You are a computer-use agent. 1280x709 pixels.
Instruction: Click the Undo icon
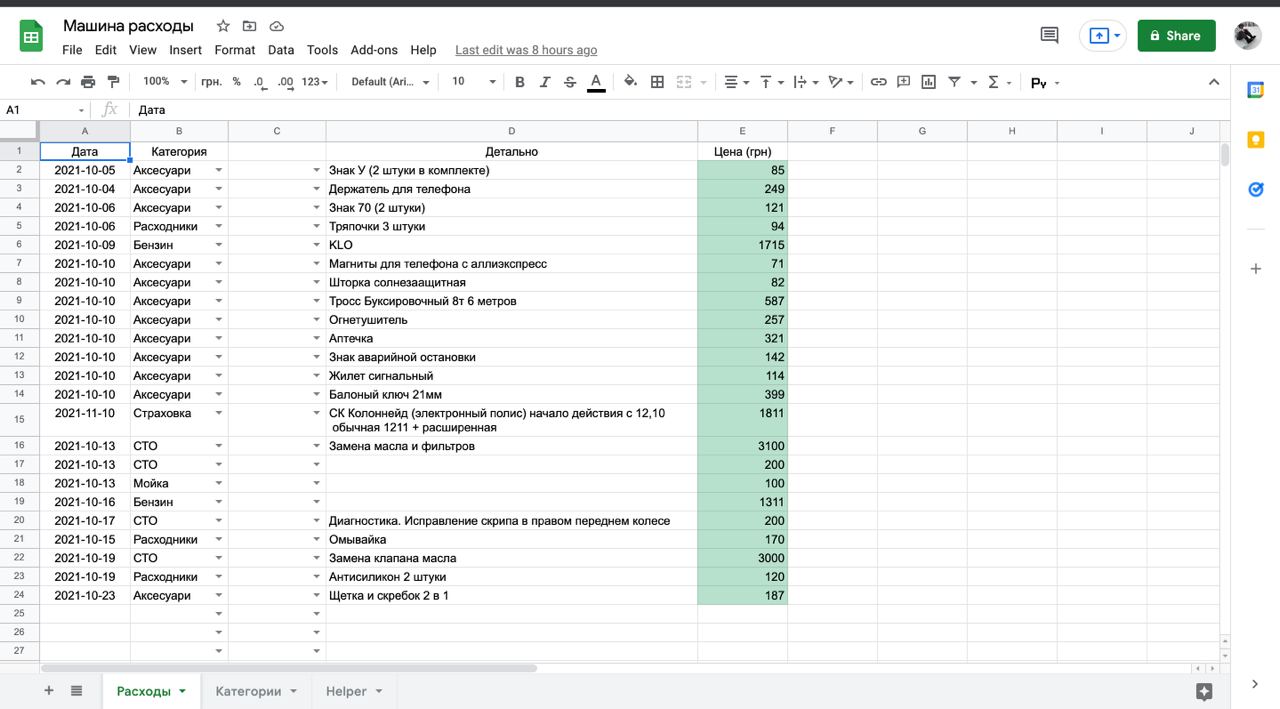click(x=38, y=82)
